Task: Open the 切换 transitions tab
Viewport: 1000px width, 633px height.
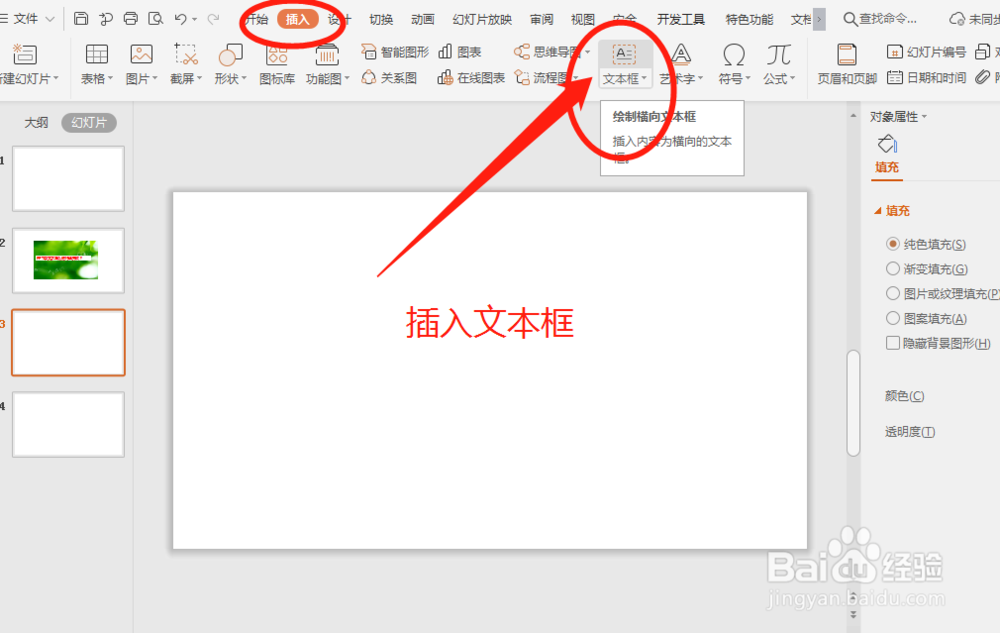Action: (x=381, y=20)
